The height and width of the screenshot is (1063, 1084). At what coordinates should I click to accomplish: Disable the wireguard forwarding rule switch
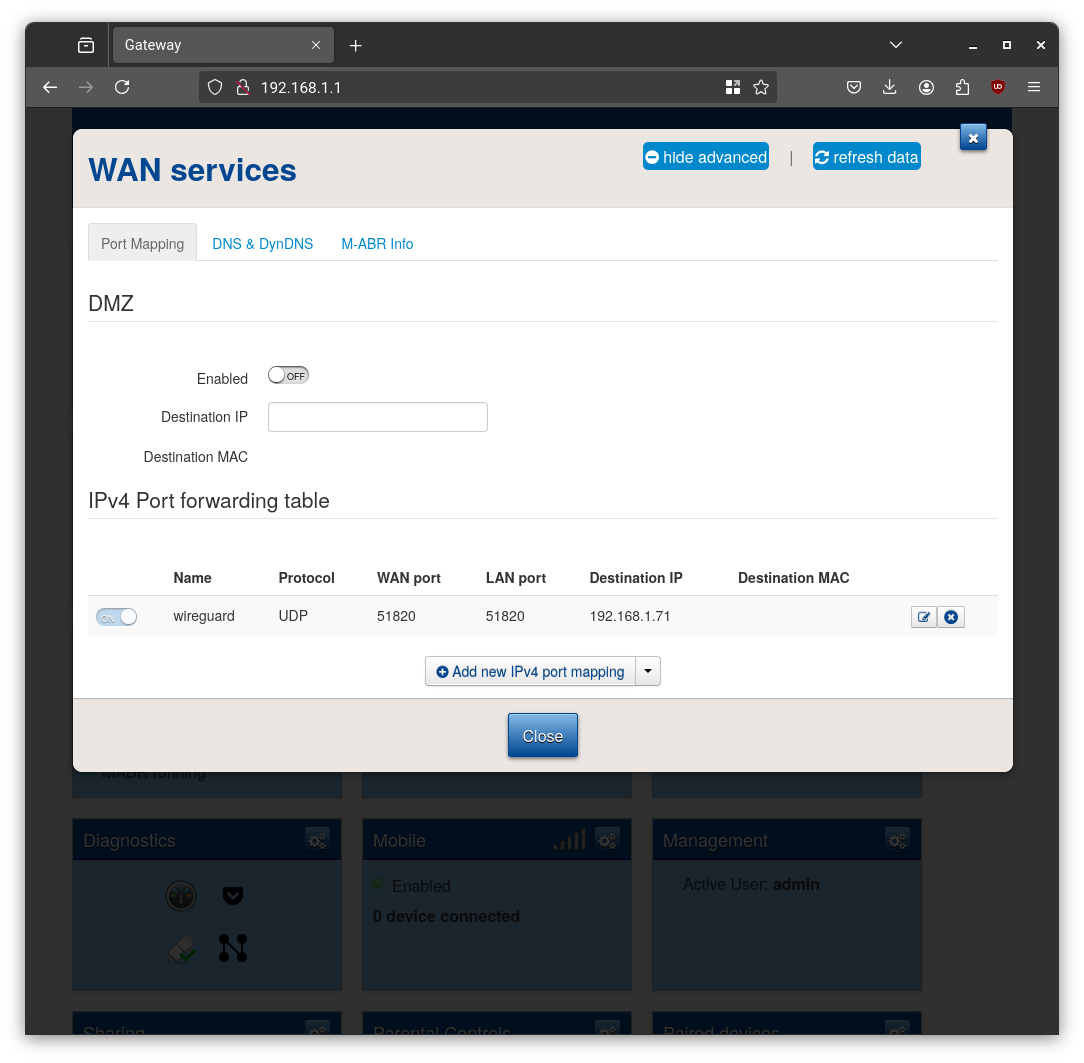point(116,616)
